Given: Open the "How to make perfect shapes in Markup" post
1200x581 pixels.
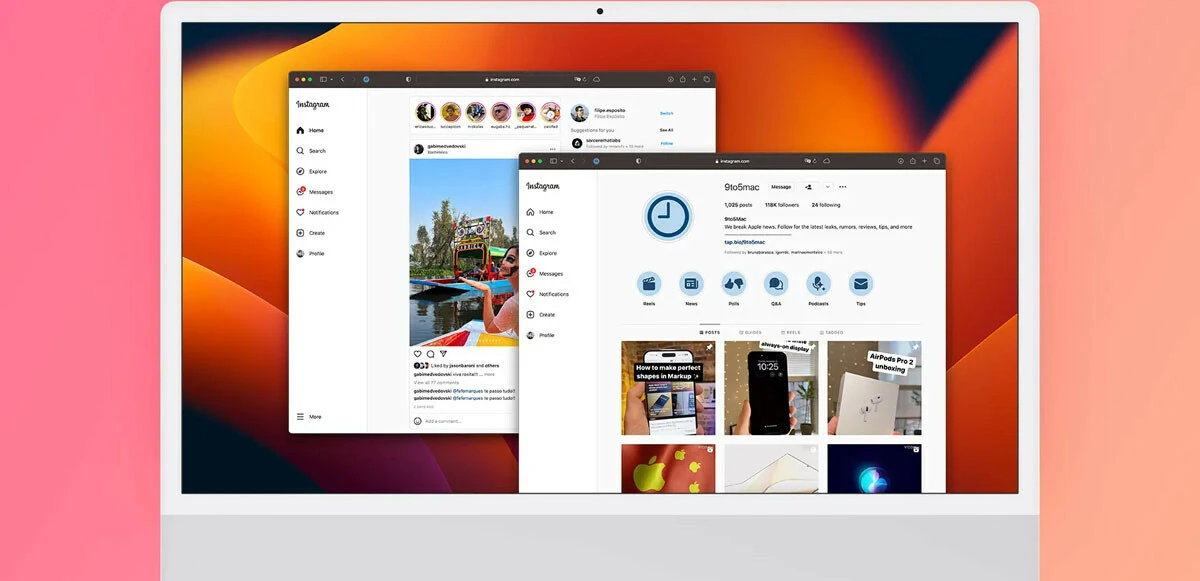Looking at the screenshot, I should coord(668,388).
